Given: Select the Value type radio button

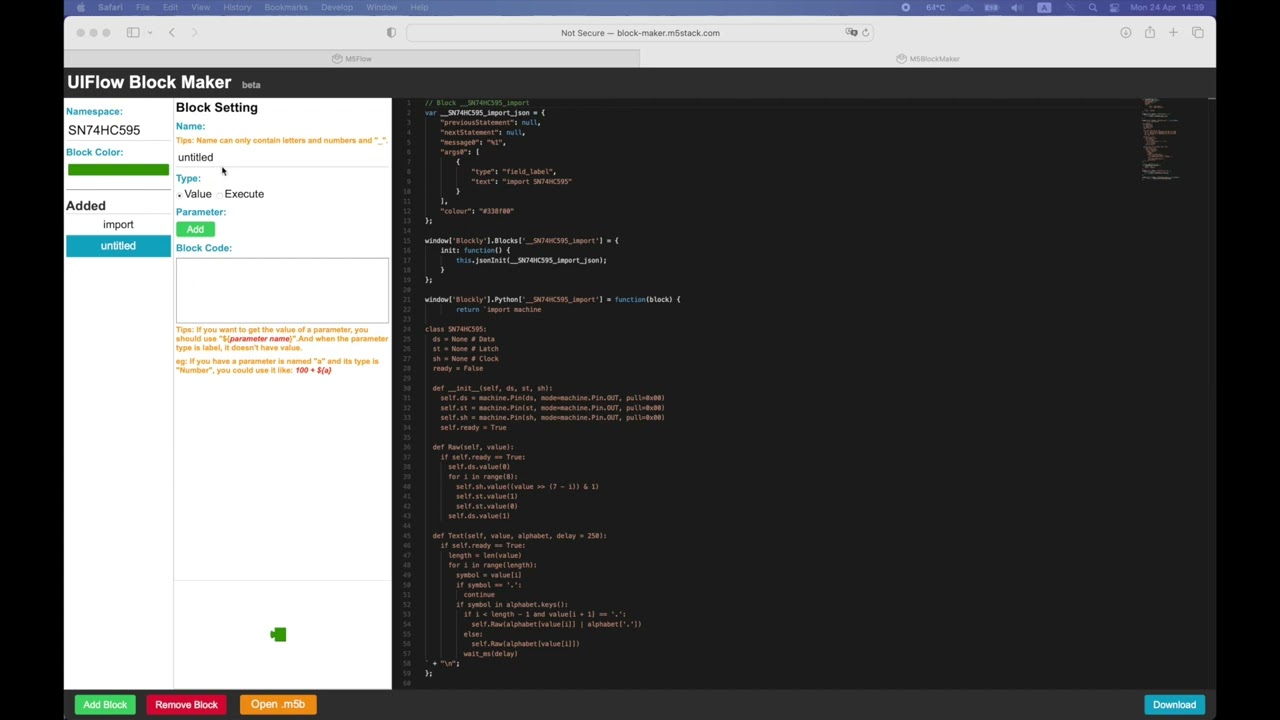Looking at the screenshot, I should pyautogui.click(x=180, y=194).
